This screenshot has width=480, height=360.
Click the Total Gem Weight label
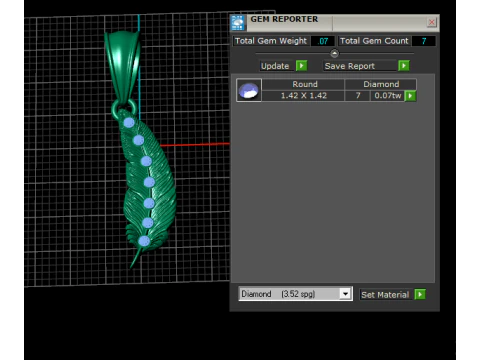coord(271,41)
